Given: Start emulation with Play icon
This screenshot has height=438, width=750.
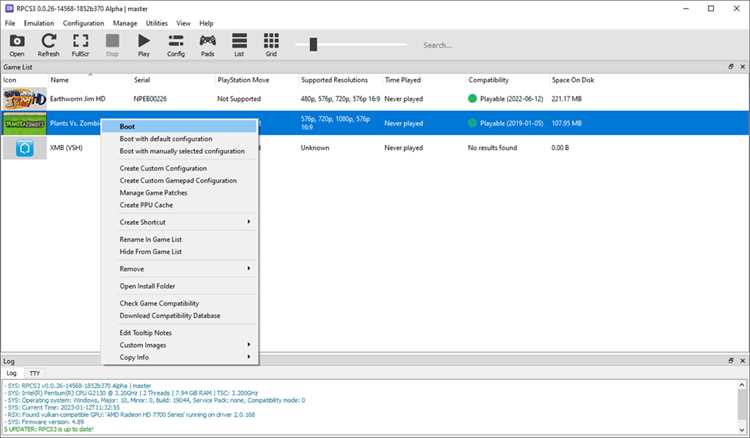Looking at the screenshot, I should (x=144, y=45).
